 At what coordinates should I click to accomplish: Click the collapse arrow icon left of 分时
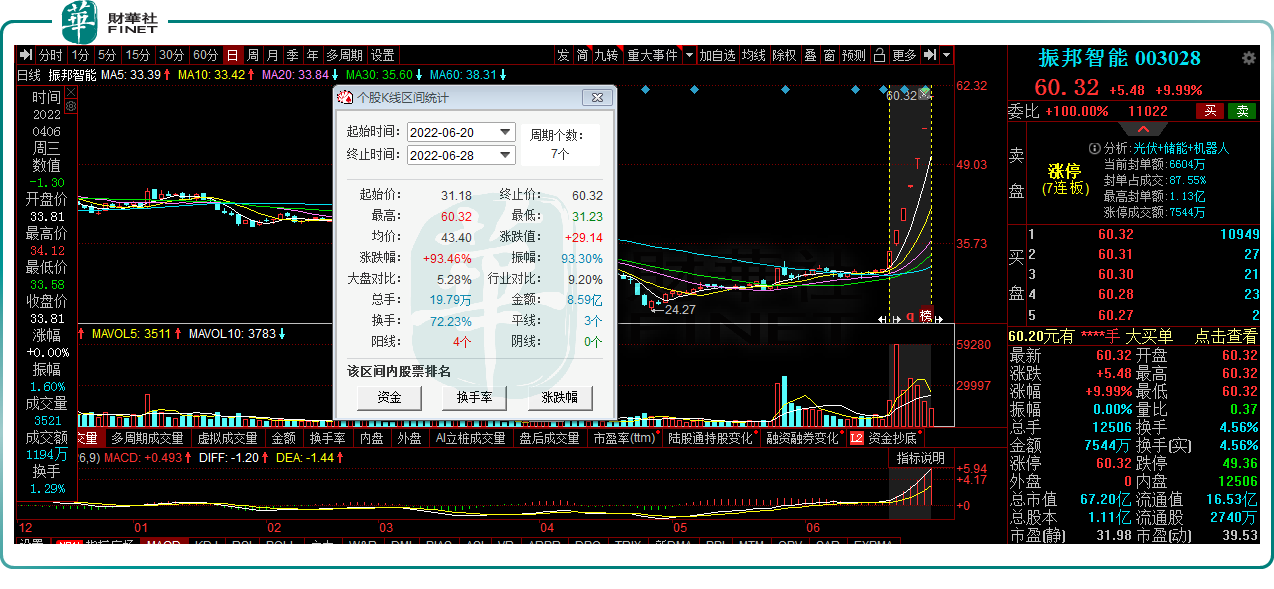(27, 55)
